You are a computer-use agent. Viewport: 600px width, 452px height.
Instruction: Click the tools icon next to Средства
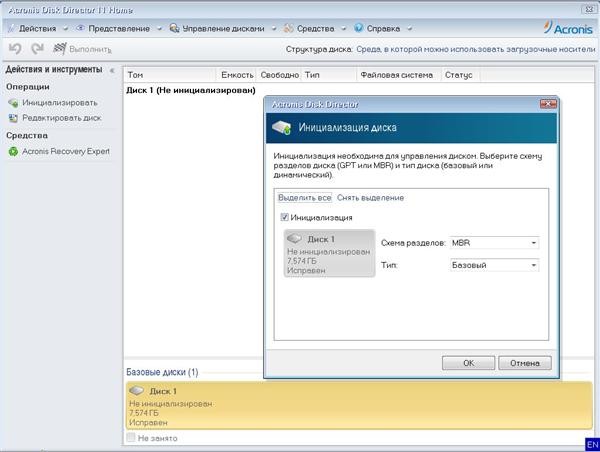[x=289, y=28]
